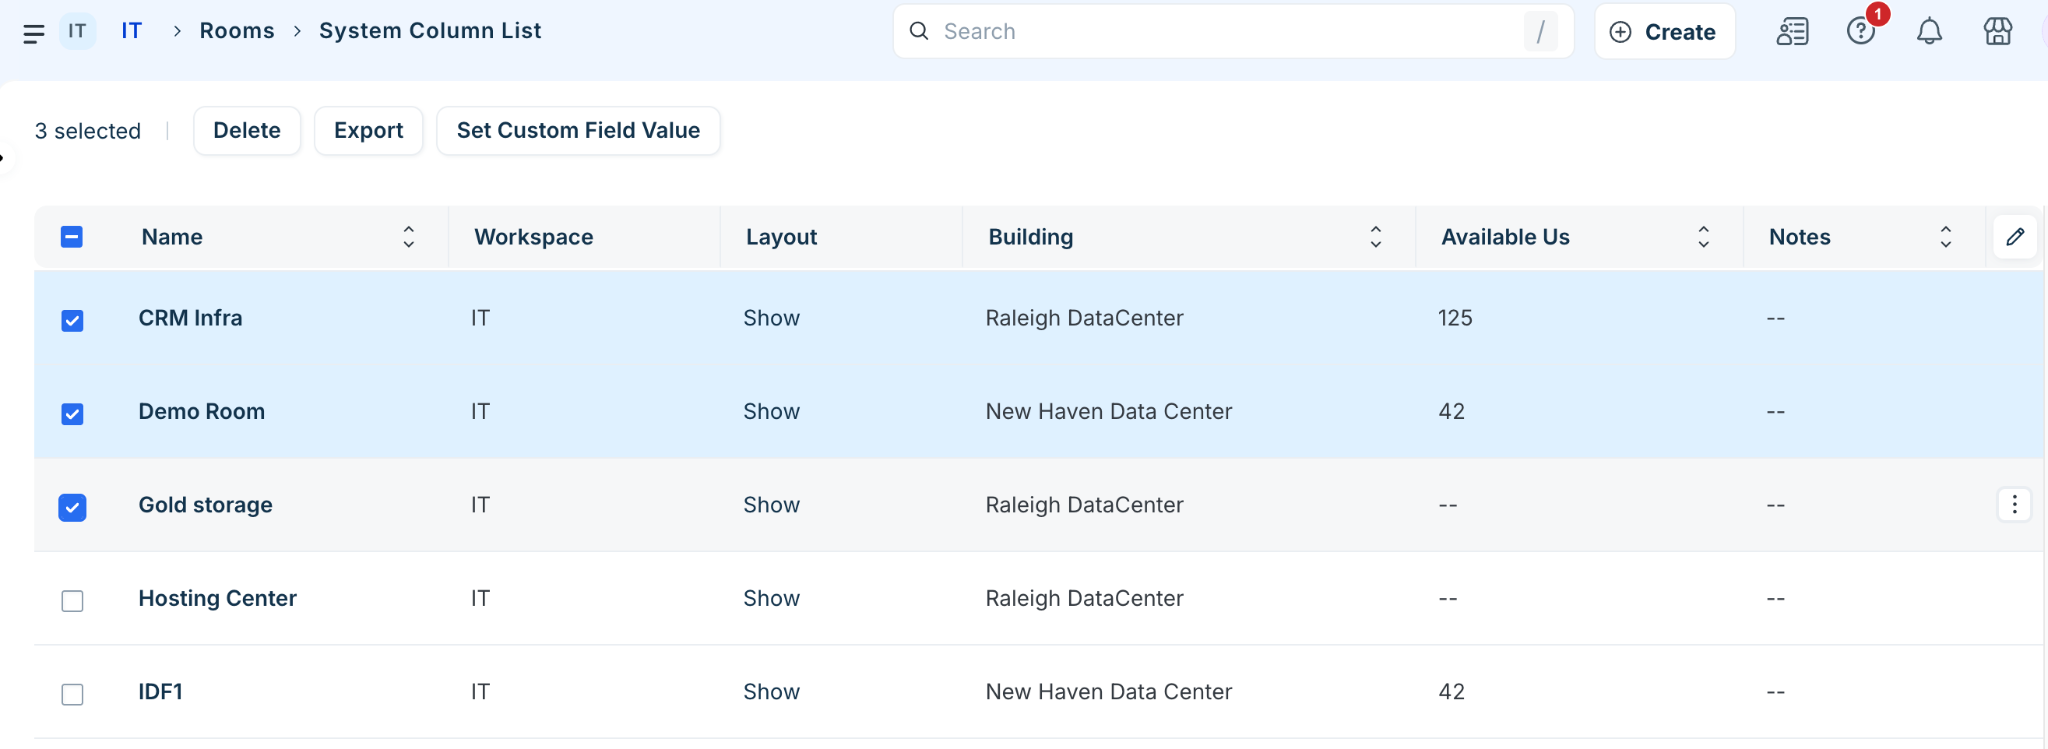
Task: Click Set Custom Field Value button
Action: 578,131
